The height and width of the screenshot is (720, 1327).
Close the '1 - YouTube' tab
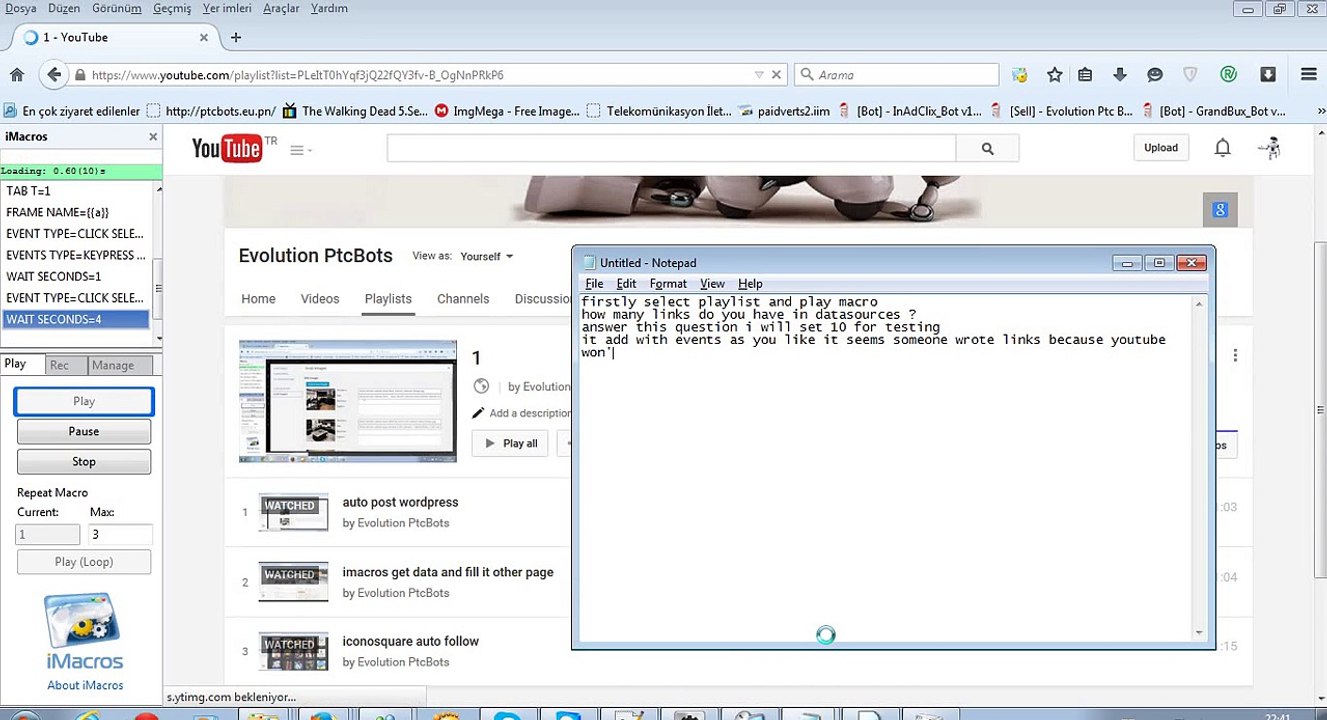[204, 38]
